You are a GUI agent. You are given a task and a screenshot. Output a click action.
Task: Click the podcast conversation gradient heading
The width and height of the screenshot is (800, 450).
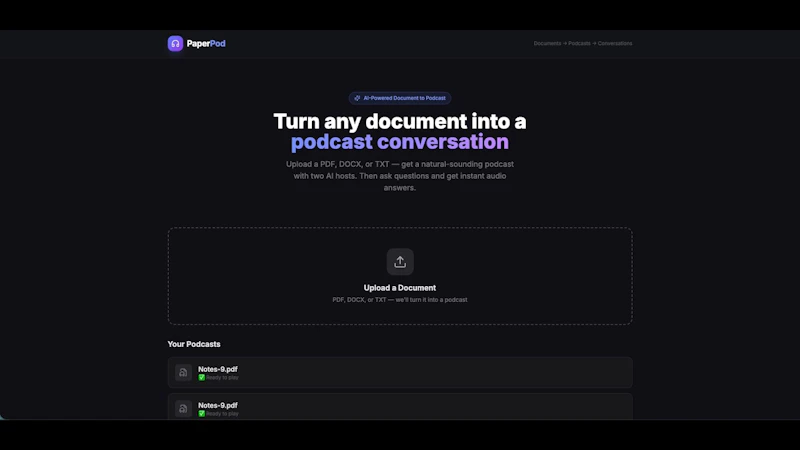[400, 142]
